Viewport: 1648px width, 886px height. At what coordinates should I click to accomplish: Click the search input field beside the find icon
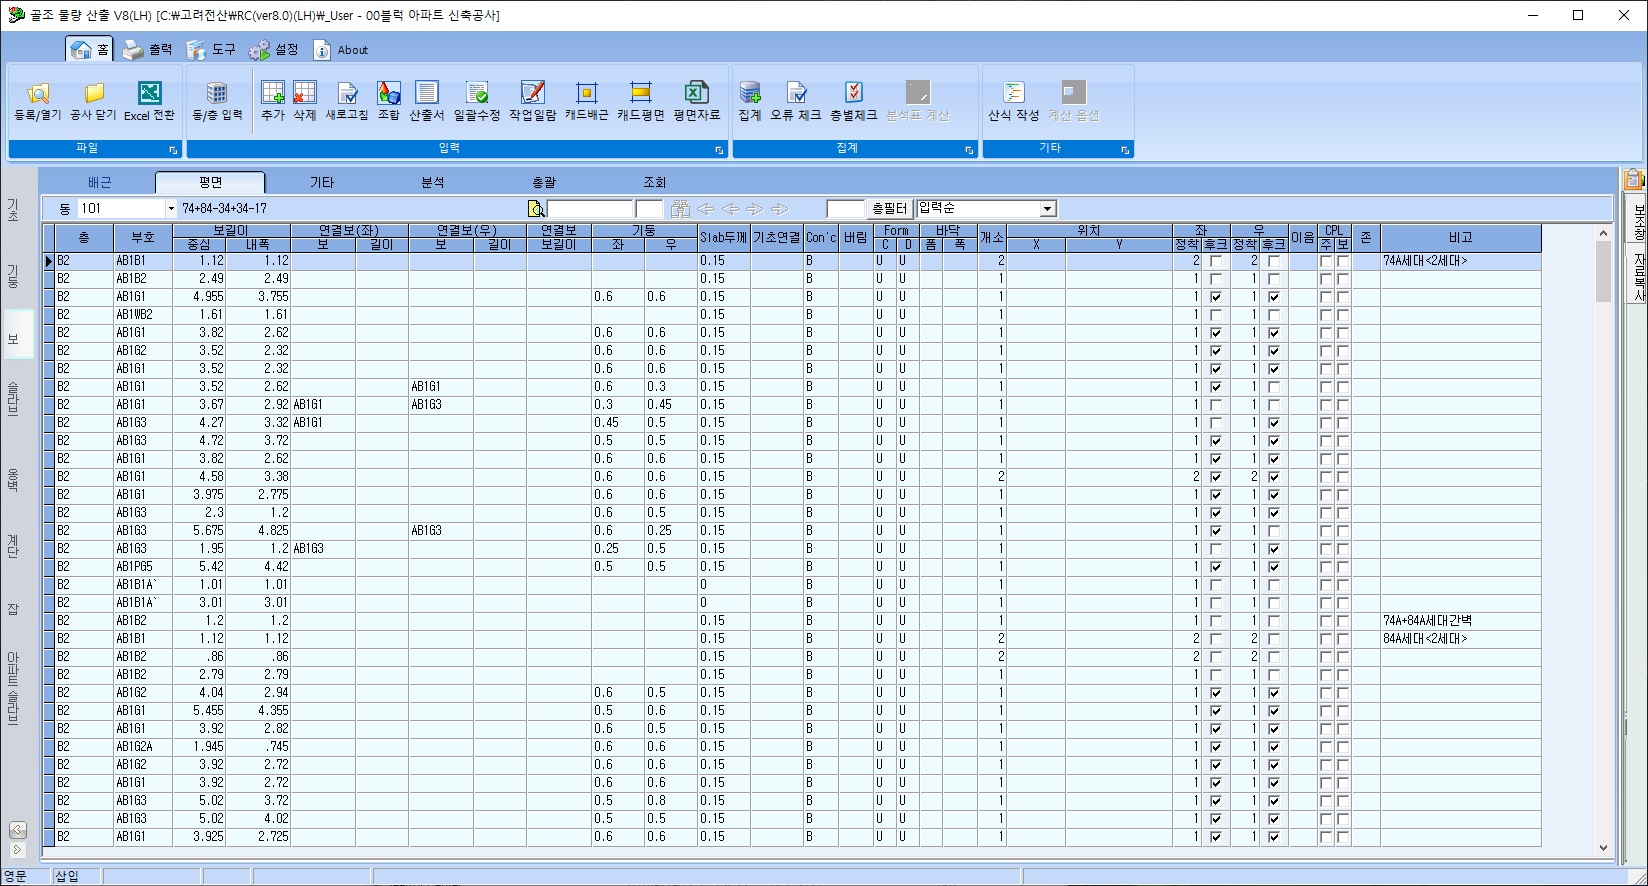click(590, 209)
